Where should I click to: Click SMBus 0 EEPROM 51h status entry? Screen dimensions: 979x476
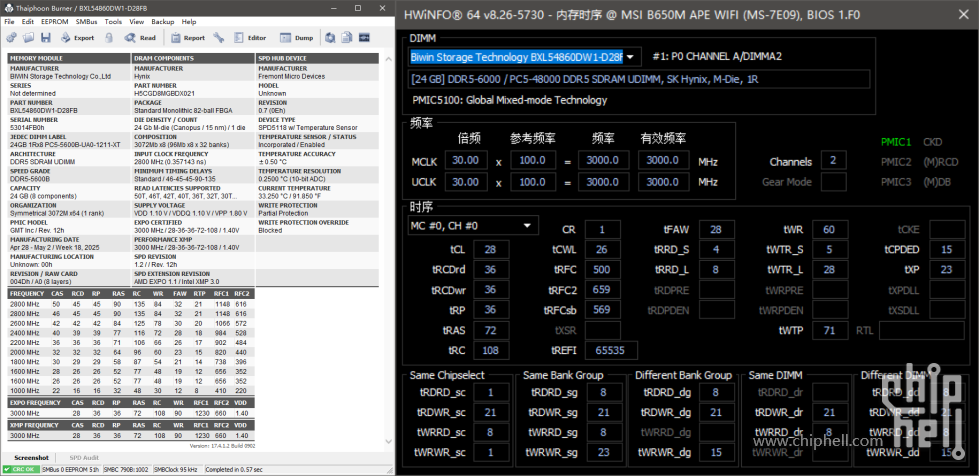coord(69,469)
